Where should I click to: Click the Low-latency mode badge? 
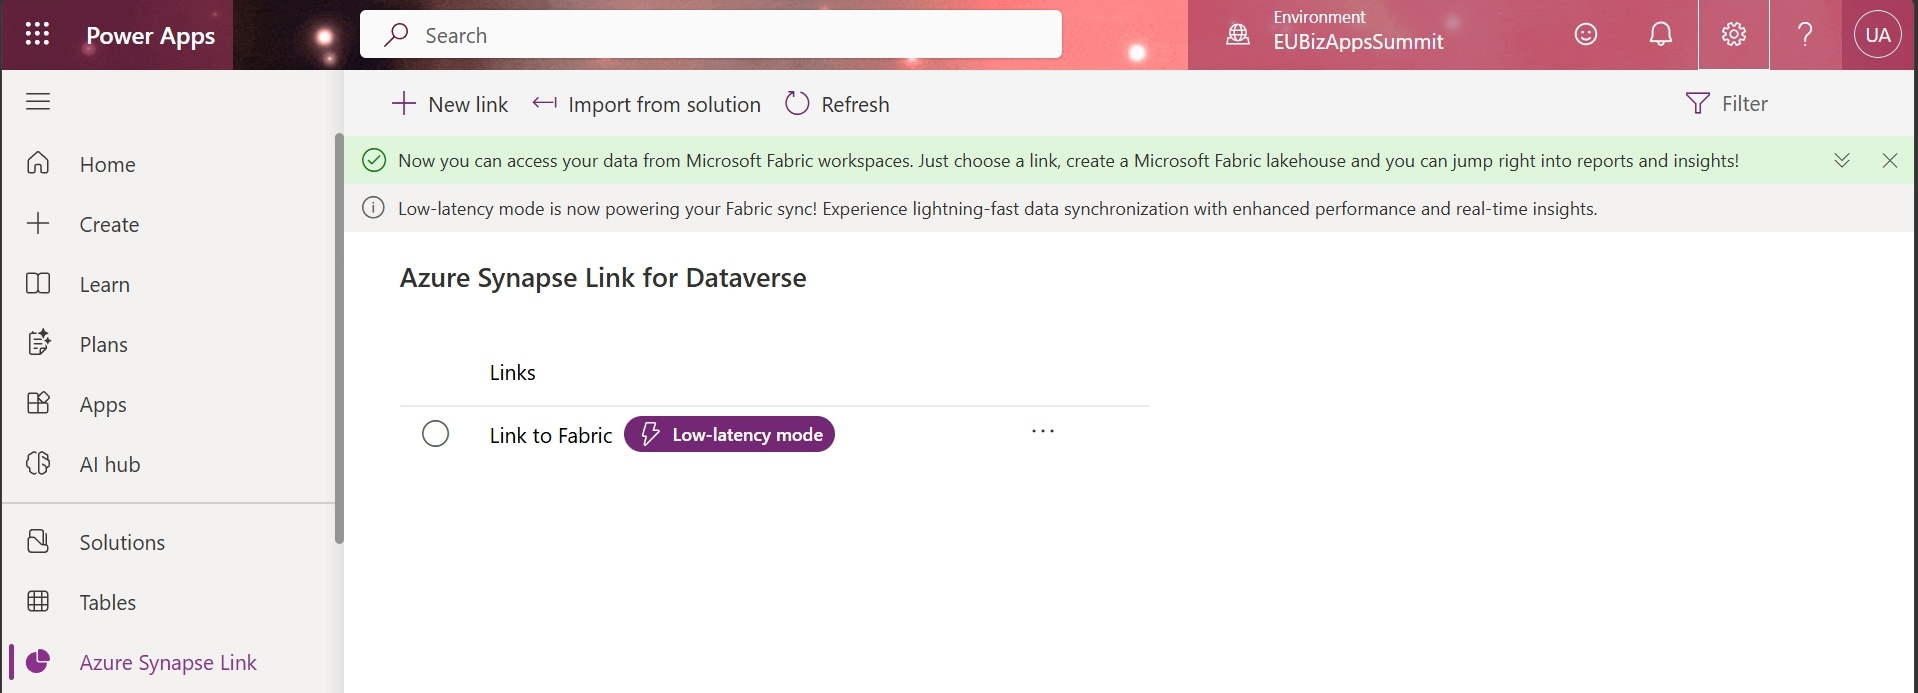(729, 434)
